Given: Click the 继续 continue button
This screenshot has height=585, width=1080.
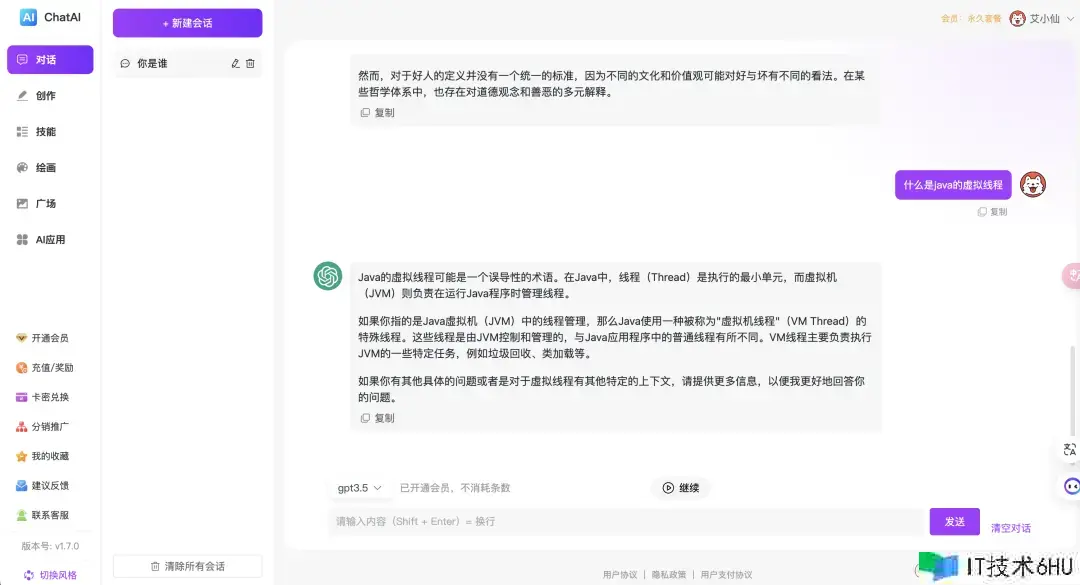Looking at the screenshot, I should click(680, 488).
